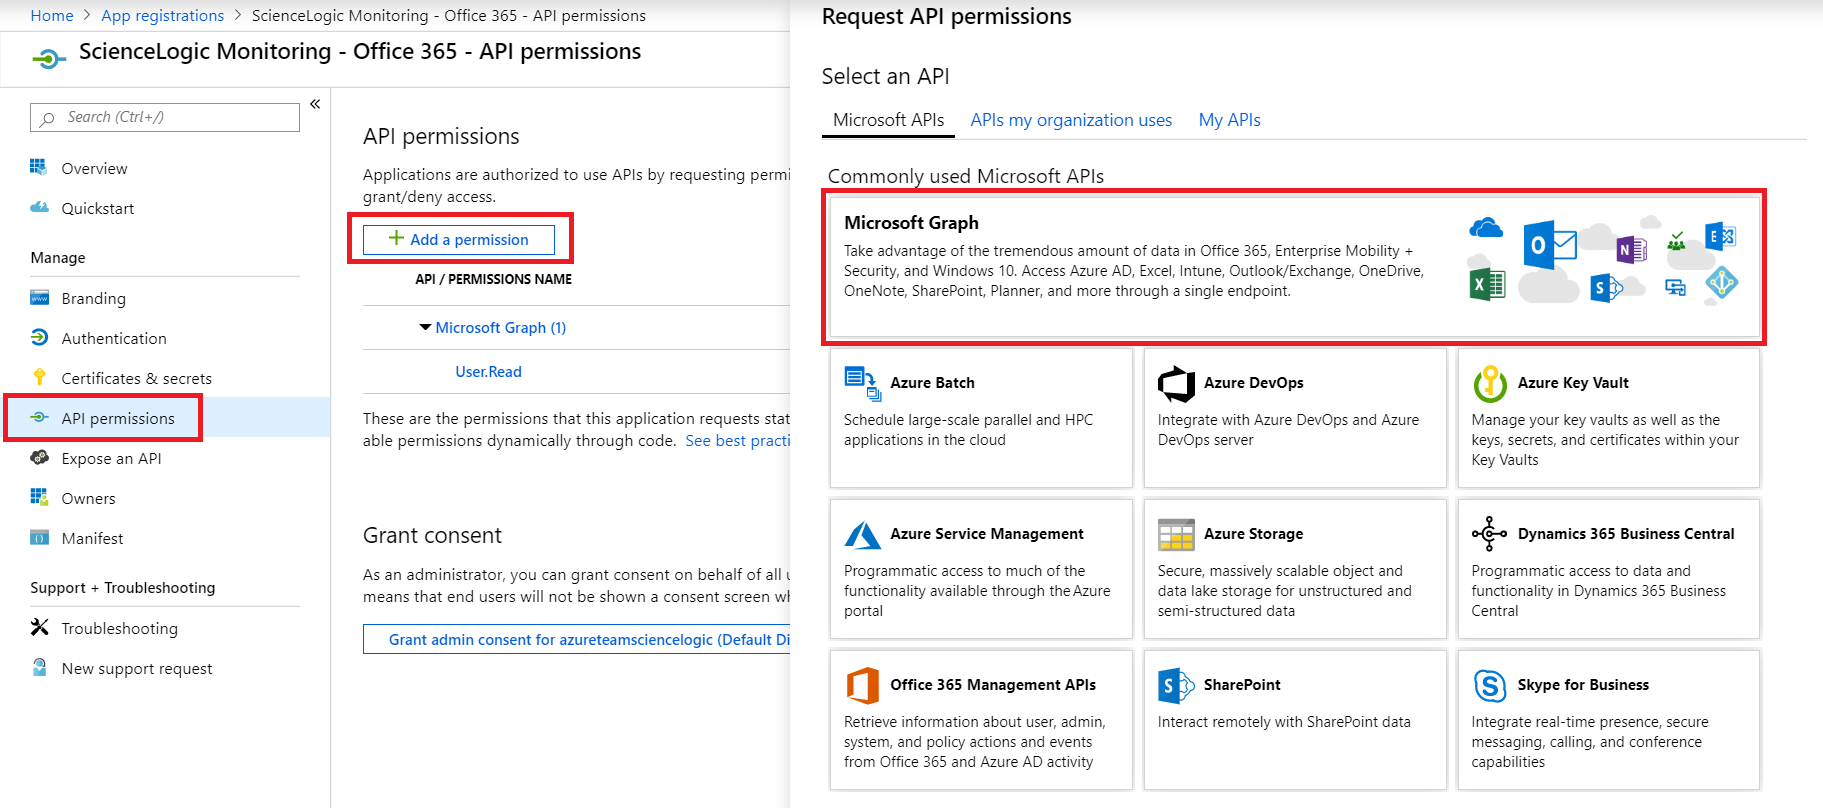The width and height of the screenshot is (1823, 808).
Task: Click the Certificates & secrets key icon
Action: (x=39, y=377)
